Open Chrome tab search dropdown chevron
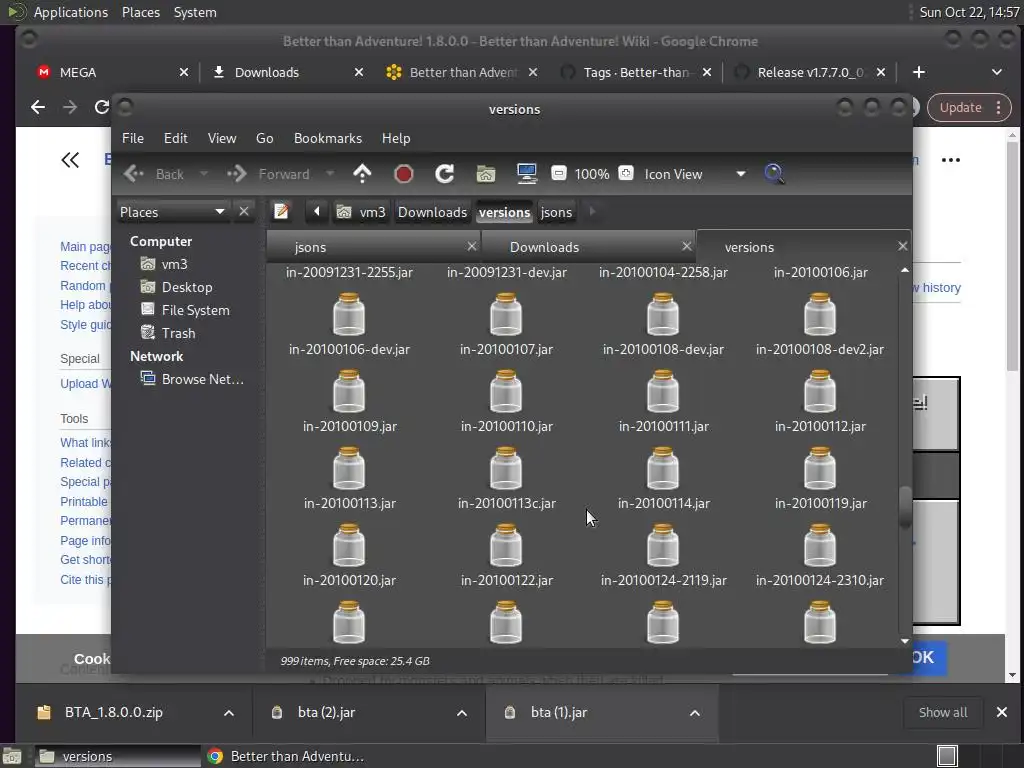Image resolution: width=1024 pixels, height=768 pixels. coord(997,72)
